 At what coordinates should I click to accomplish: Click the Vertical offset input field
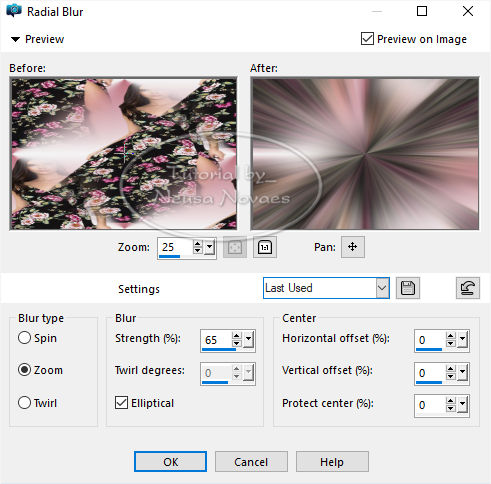click(x=430, y=373)
